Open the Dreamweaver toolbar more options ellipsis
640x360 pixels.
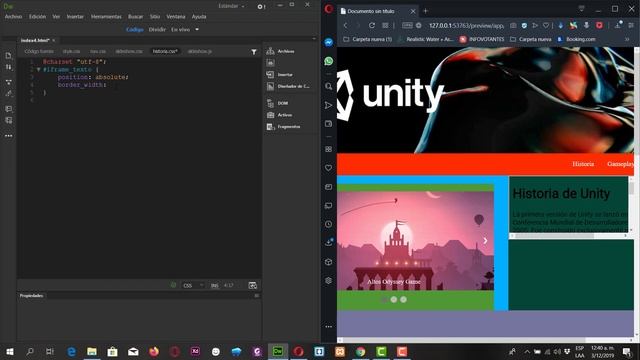click(x=9, y=136)
